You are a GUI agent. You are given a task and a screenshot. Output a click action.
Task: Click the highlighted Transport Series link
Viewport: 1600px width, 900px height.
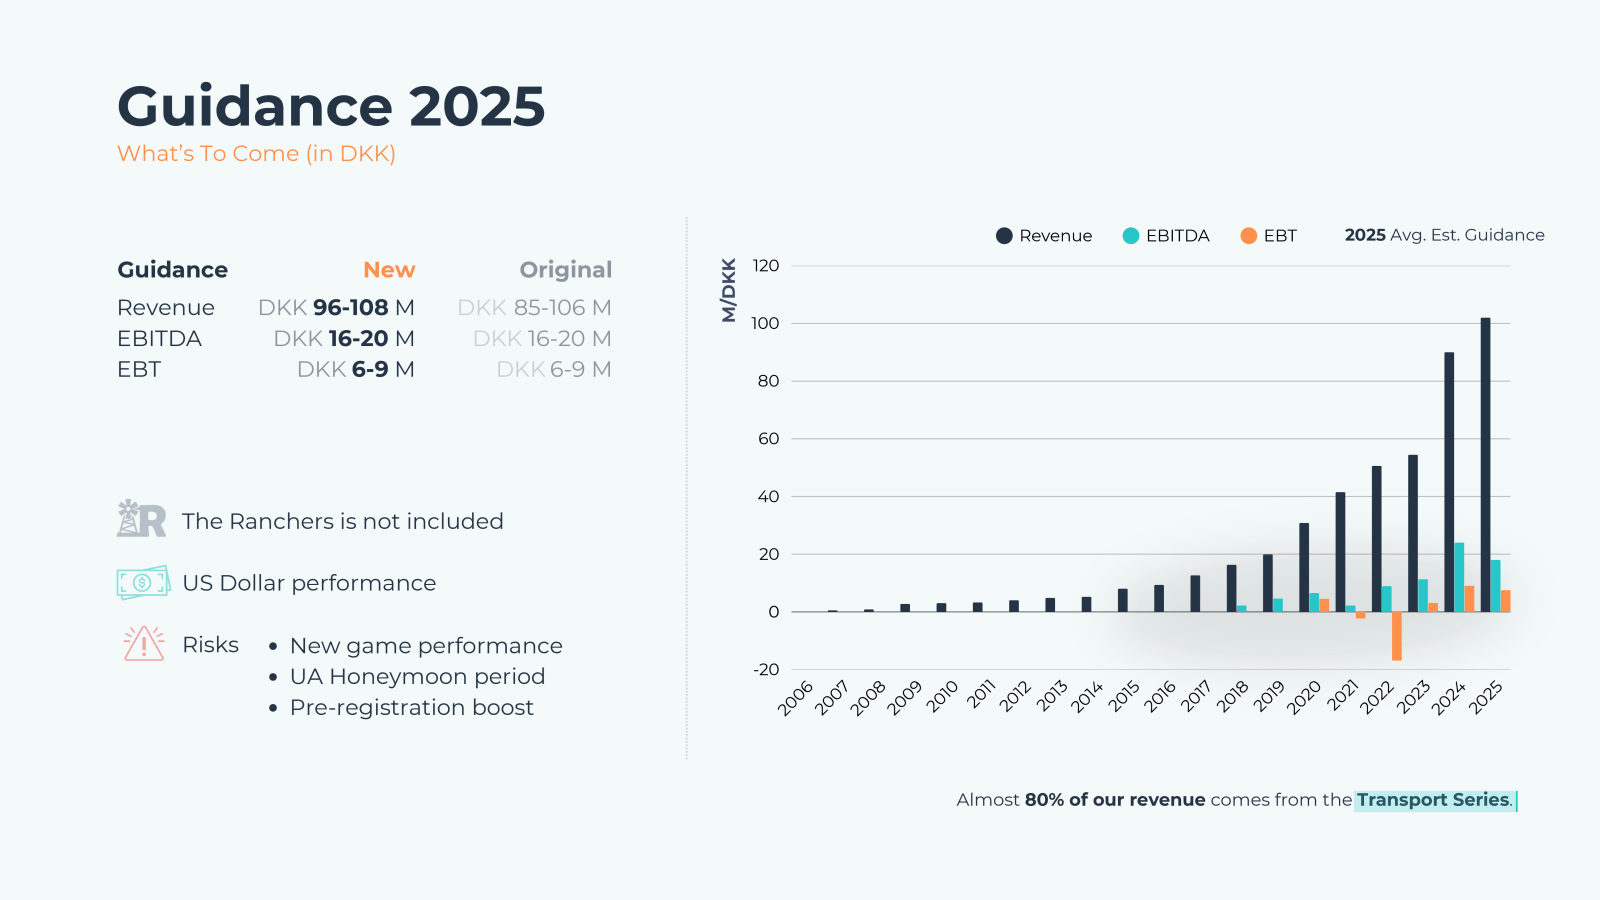1432,800
